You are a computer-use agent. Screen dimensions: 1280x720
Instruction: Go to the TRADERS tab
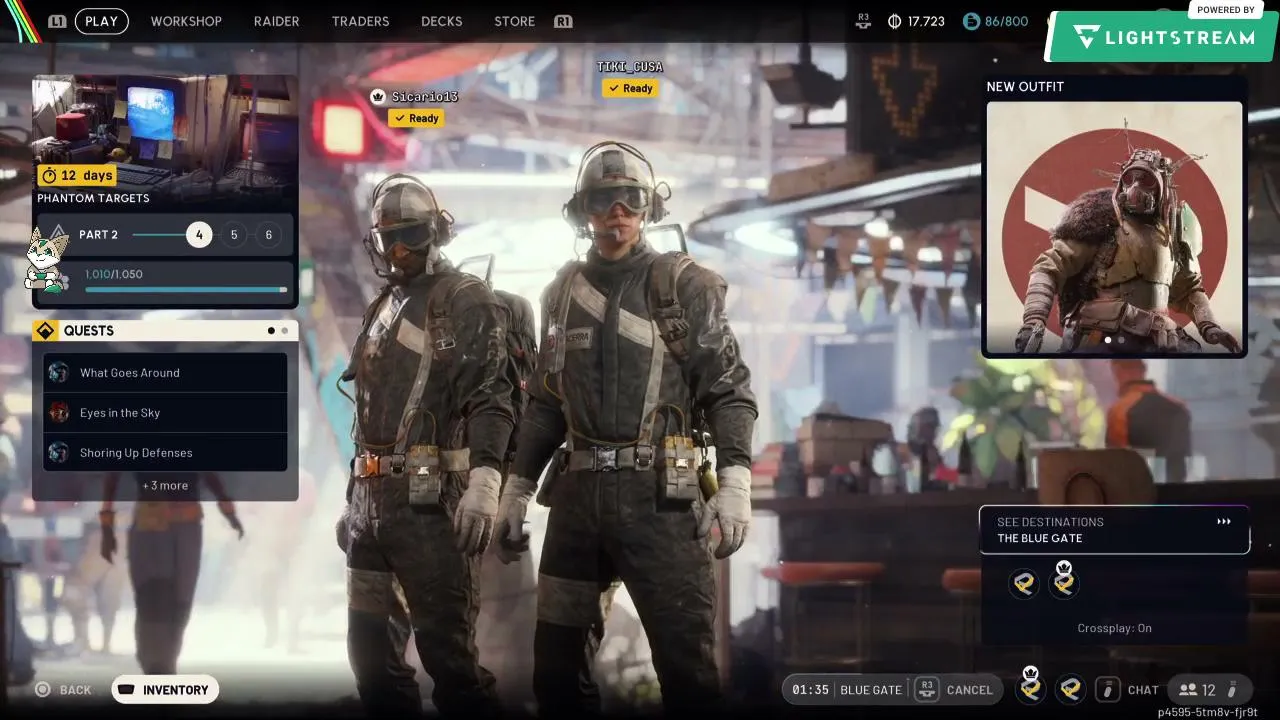[360, 21]
